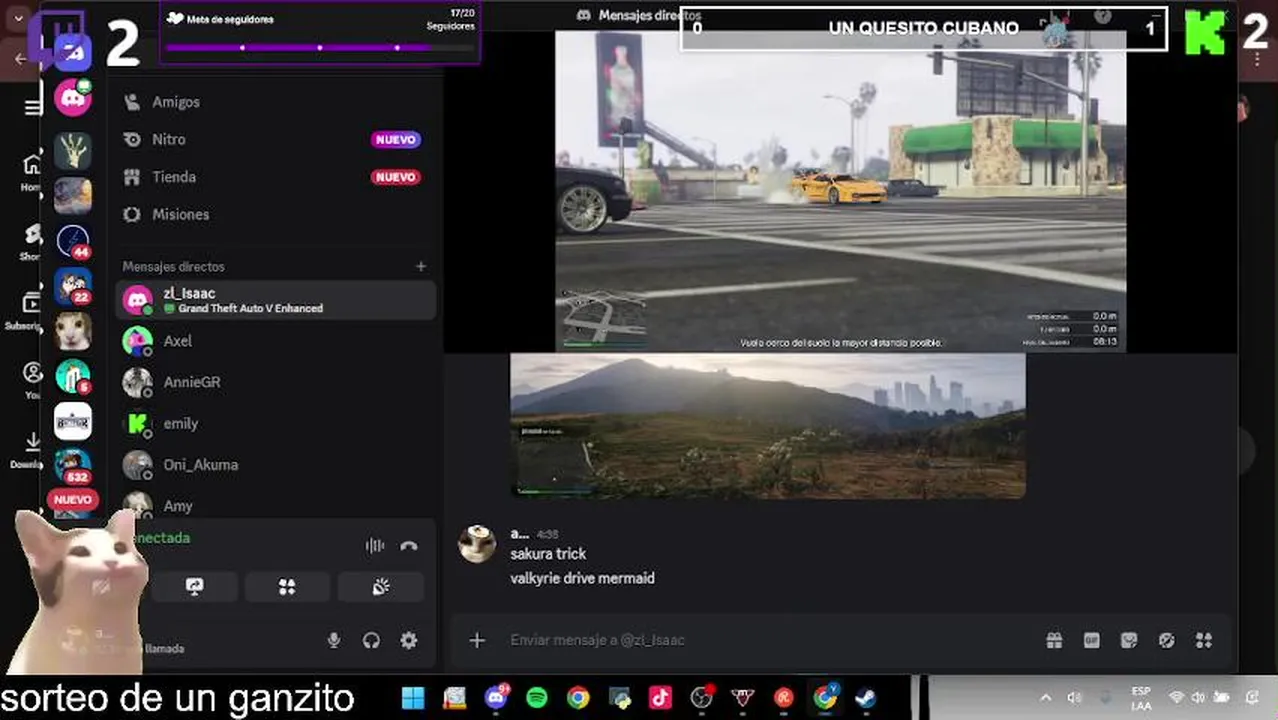Open the cat avatar server icon
The width and height of the screenshot is (1278, 720).
(73, 332)
